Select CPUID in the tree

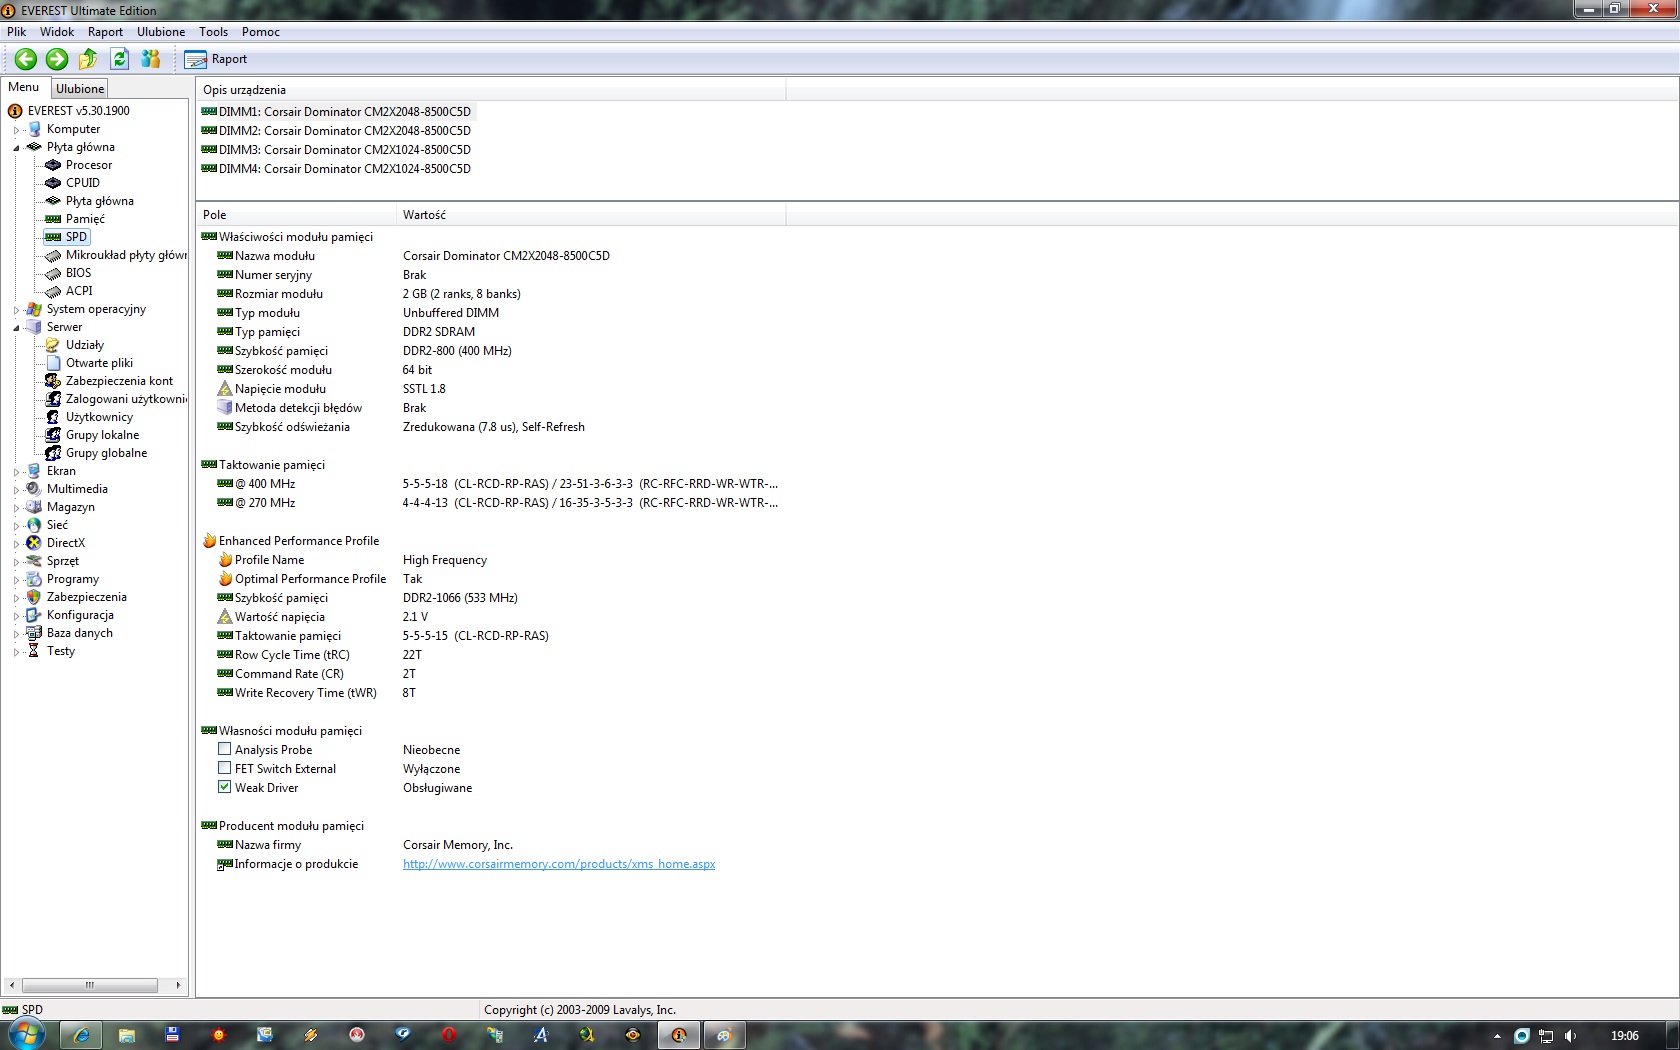coord(83,183)
